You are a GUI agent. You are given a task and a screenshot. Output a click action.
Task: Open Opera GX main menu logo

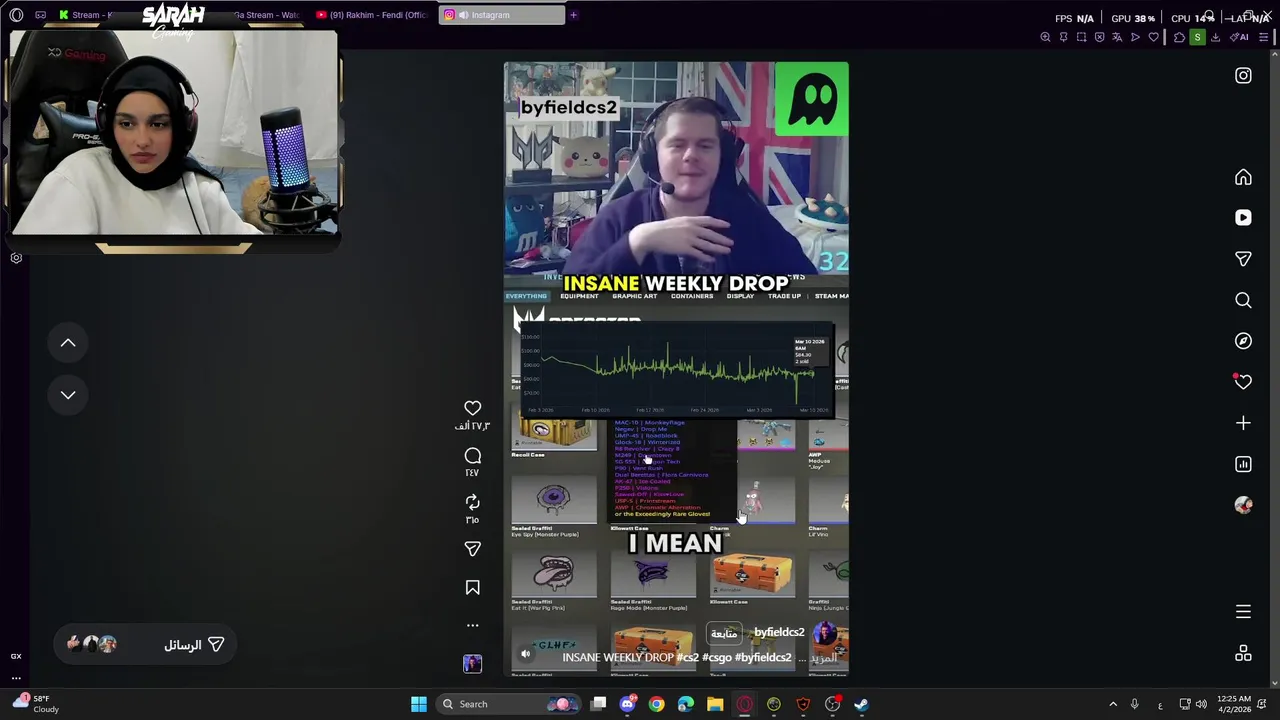coord(16,15)
